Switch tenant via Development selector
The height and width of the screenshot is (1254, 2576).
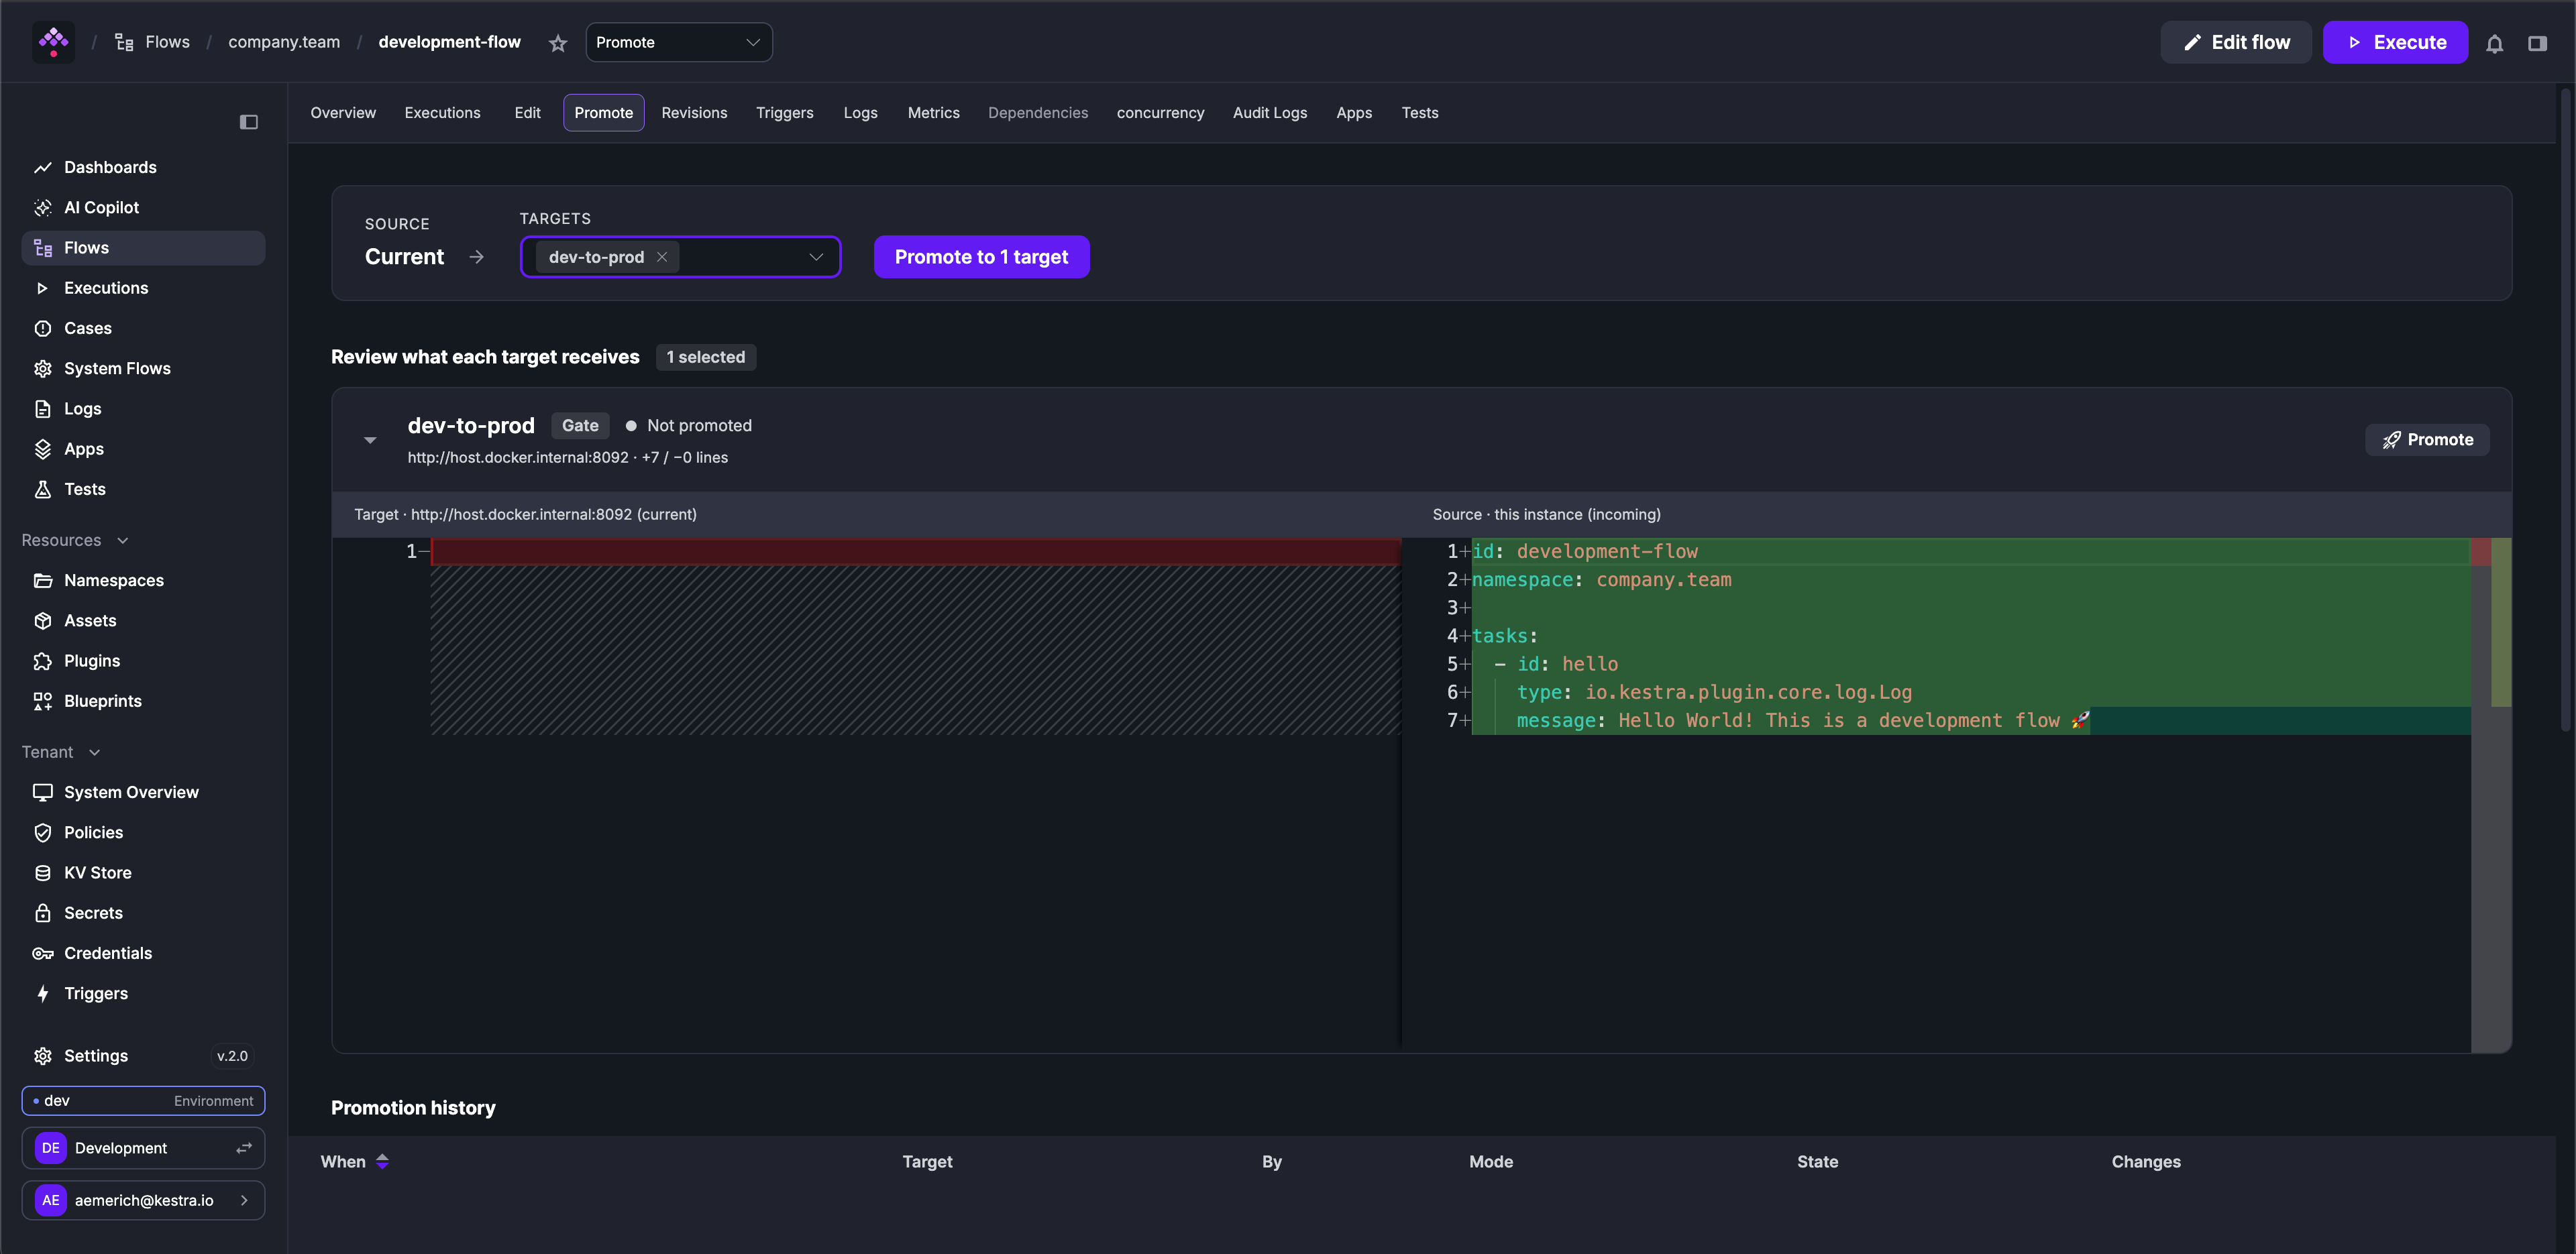[143, 1148]
